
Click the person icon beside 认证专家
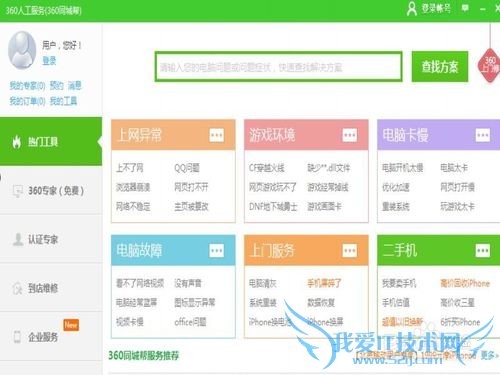[18, 239]
